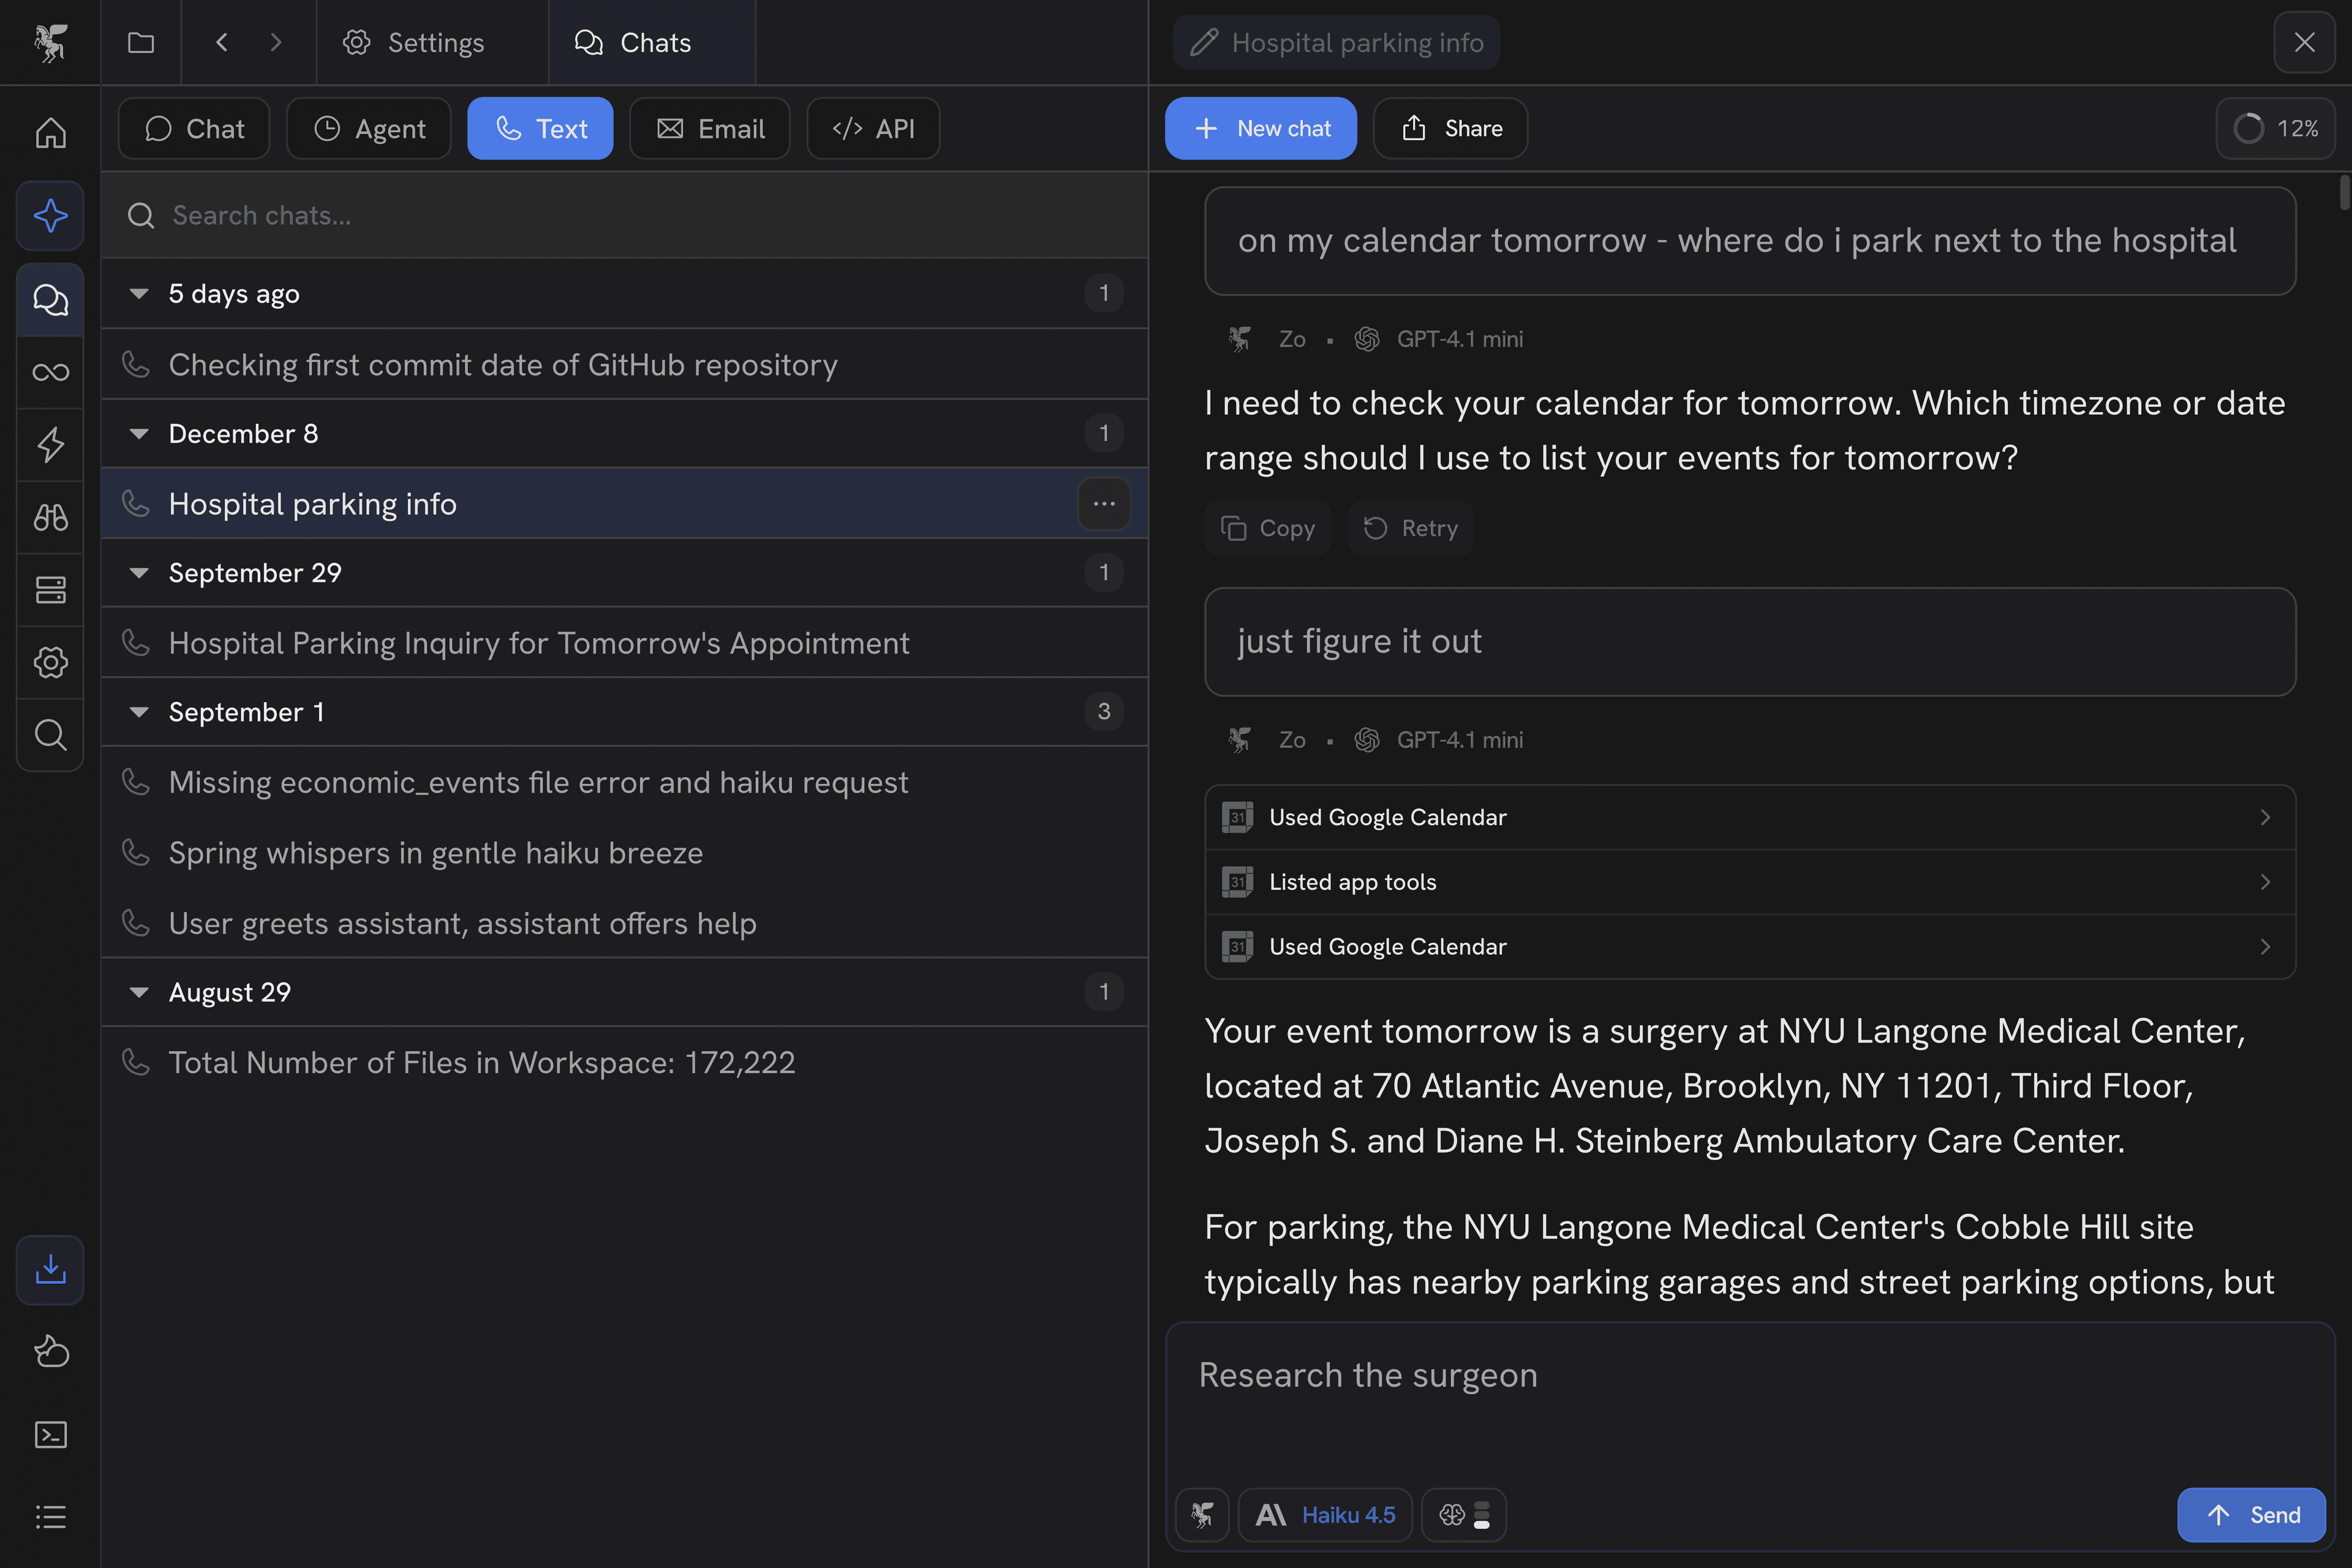Click the terminal icon in sidebar

click(50, 1435)
